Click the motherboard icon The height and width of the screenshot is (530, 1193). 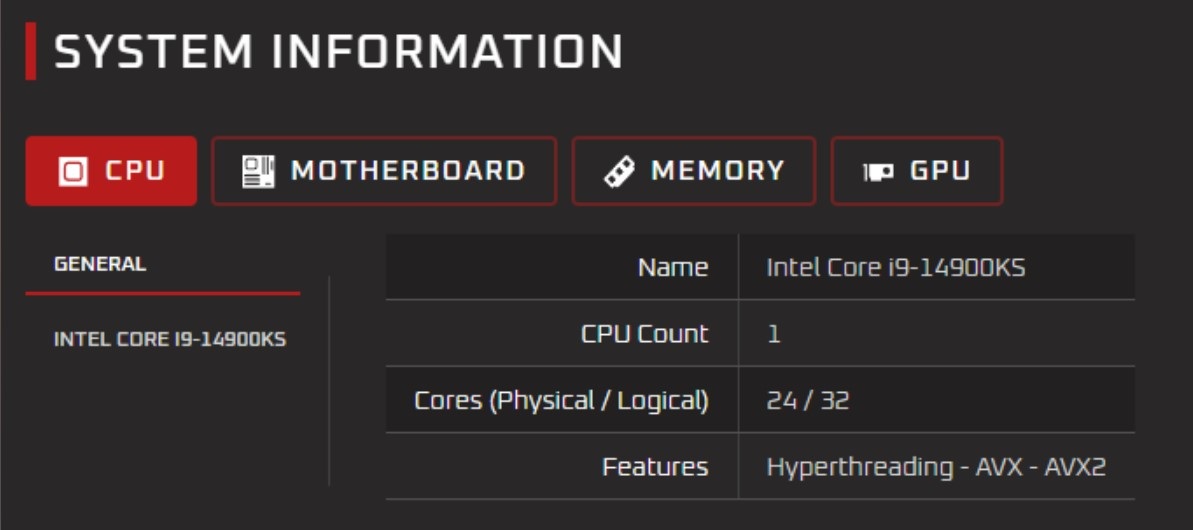(258, 171)
